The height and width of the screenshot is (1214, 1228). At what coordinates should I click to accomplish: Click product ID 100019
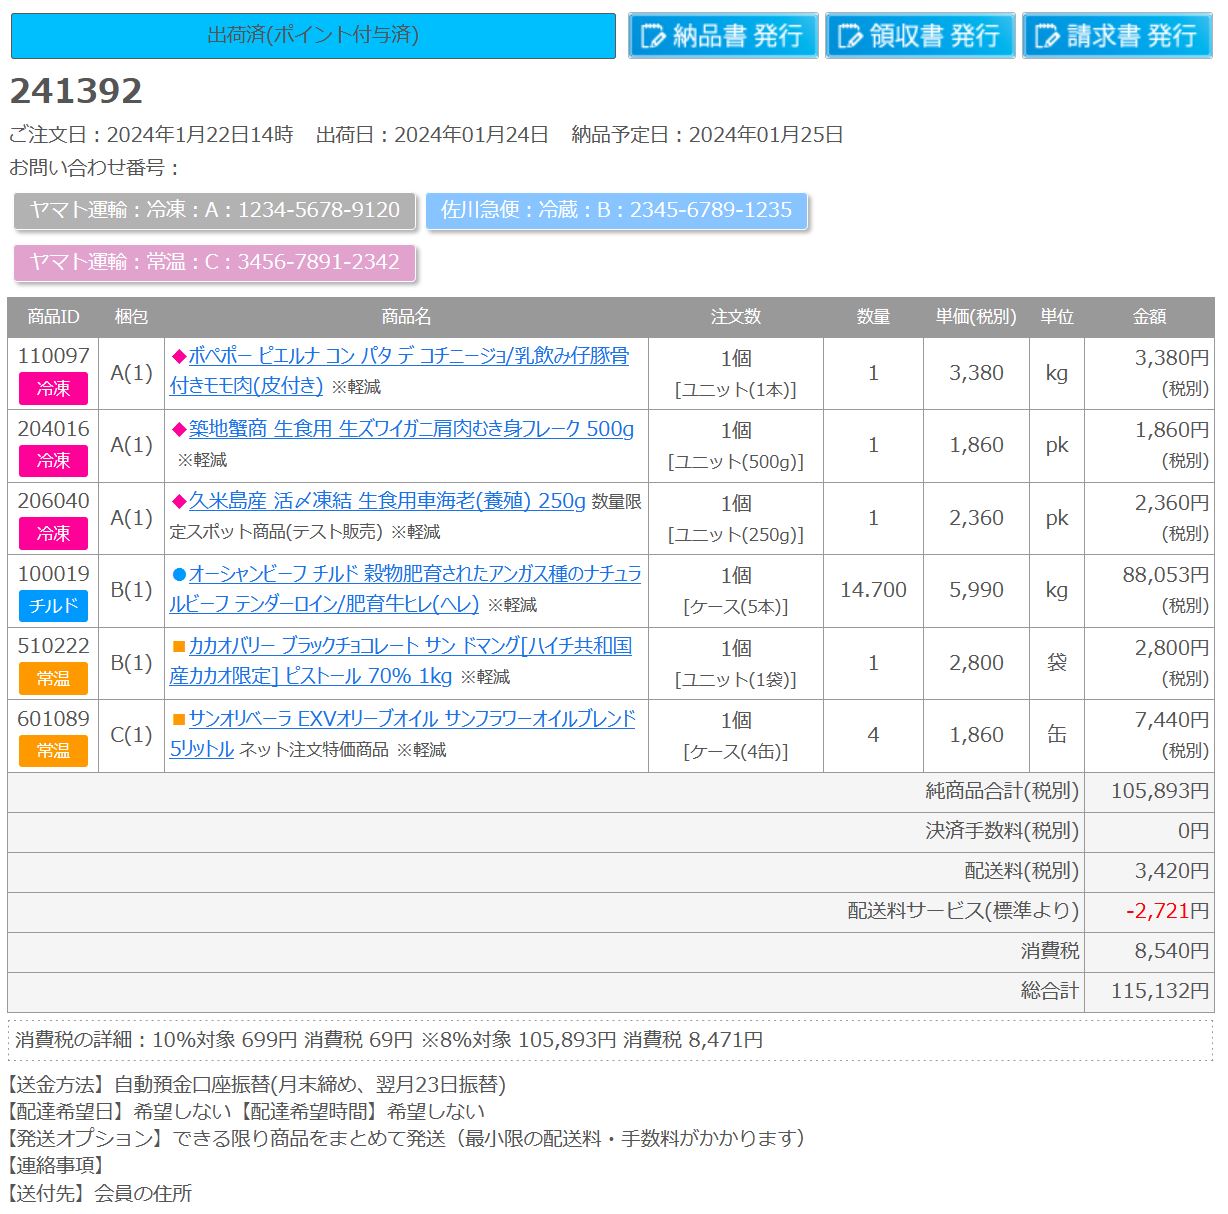tap(53, 573)
